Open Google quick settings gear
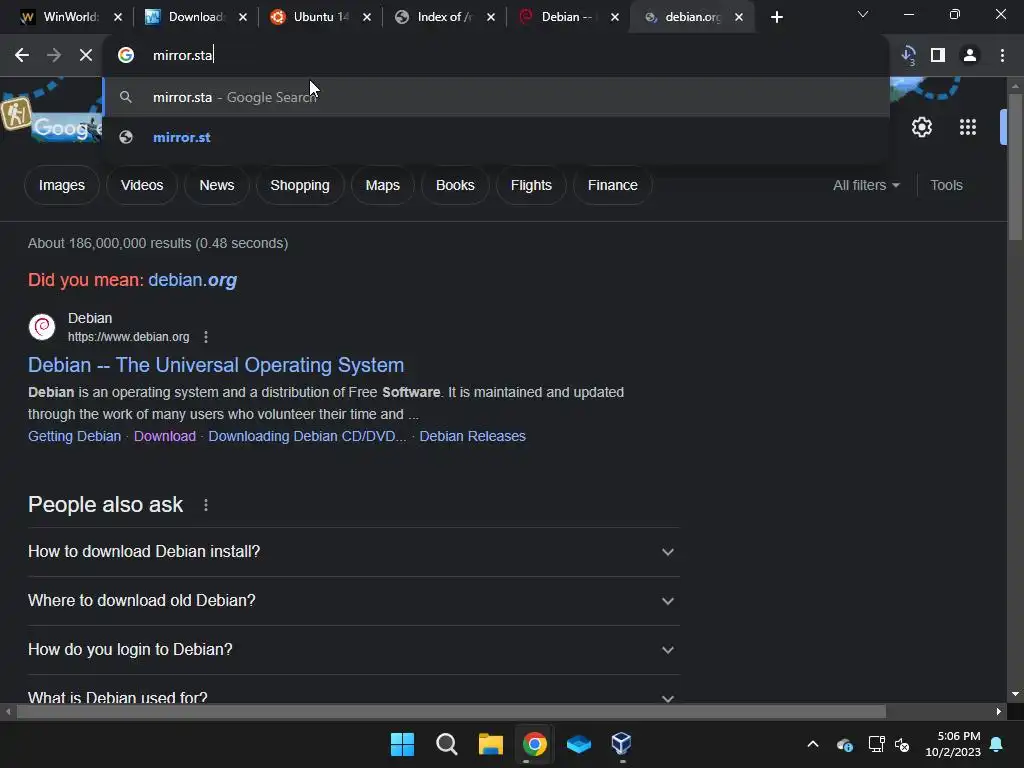The image size is (1024, 768). click(921, 127)
